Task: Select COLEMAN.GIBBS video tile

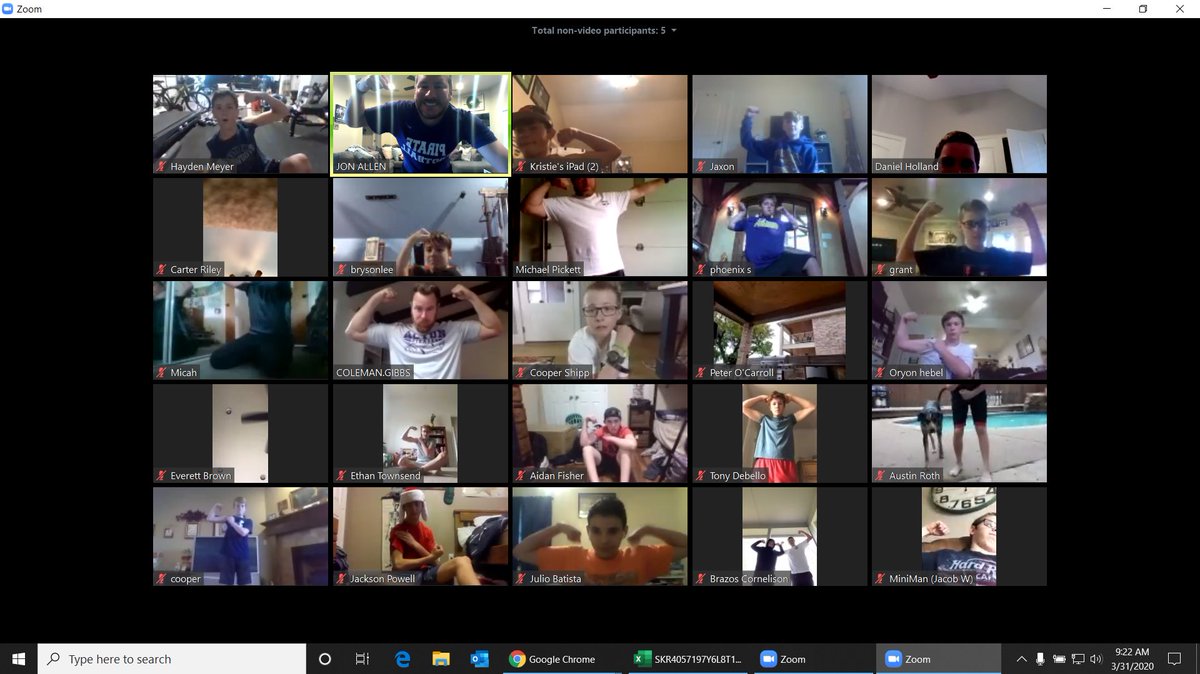Action: (x=421, y=330)
